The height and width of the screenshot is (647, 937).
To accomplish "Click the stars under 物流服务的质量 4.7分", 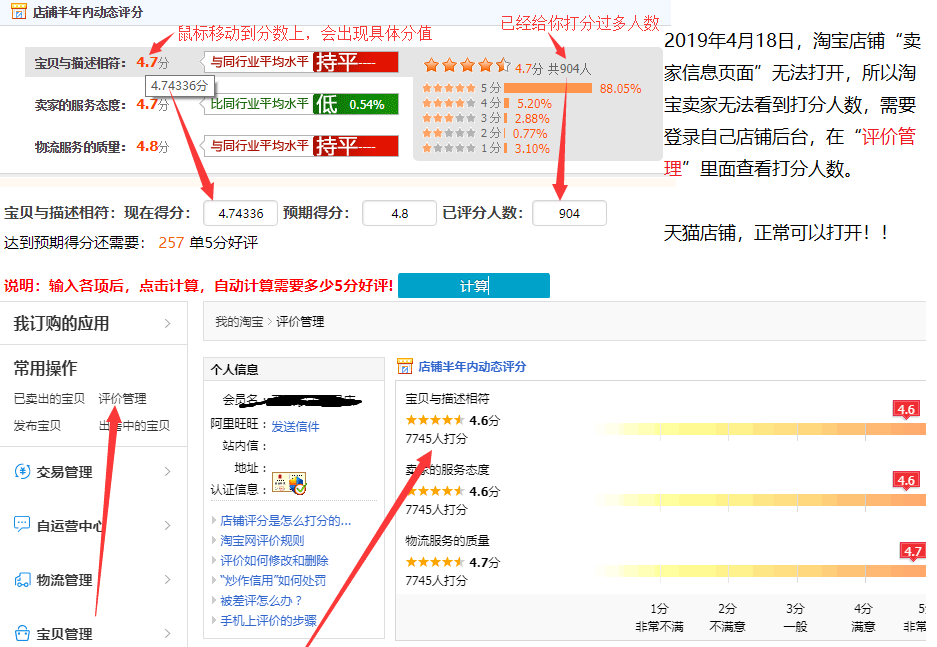I will pos(434,562).
